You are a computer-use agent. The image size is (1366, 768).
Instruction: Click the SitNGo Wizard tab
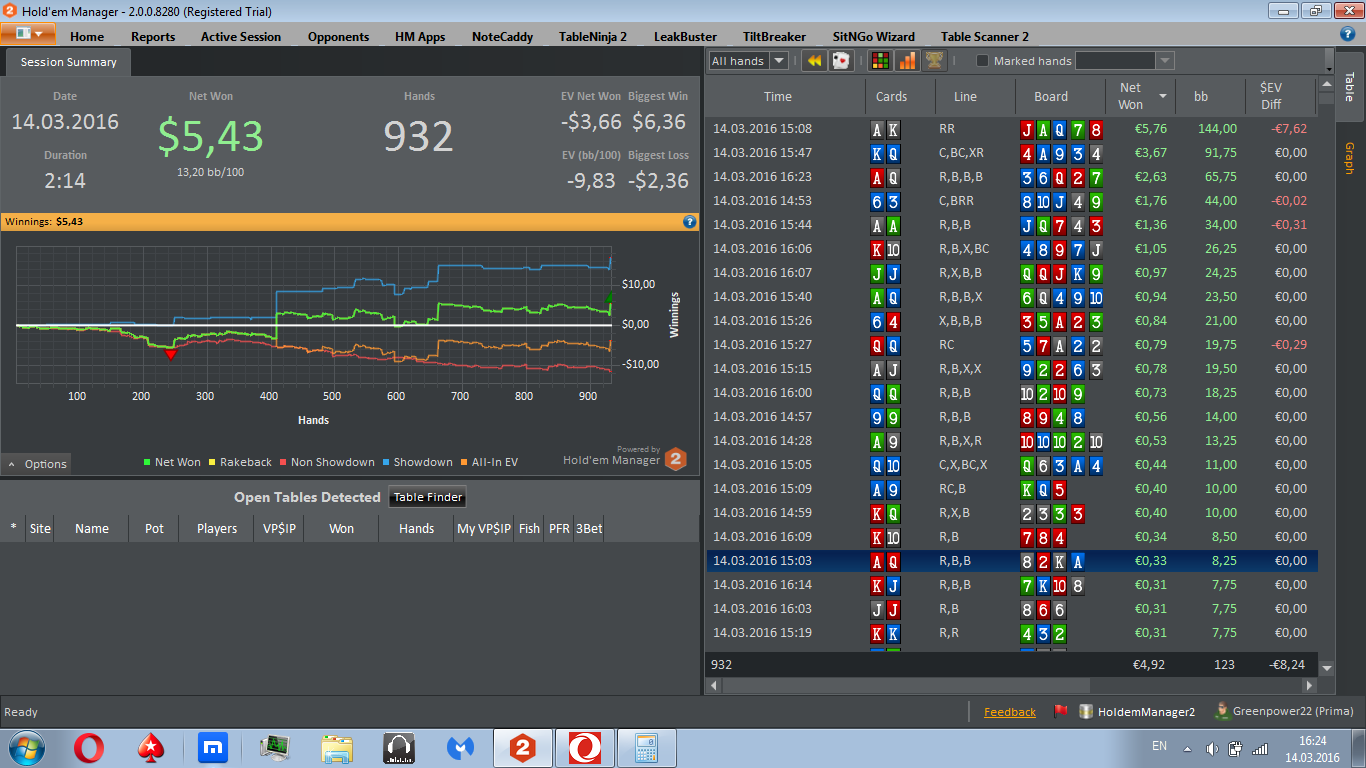tap(873, 36)
